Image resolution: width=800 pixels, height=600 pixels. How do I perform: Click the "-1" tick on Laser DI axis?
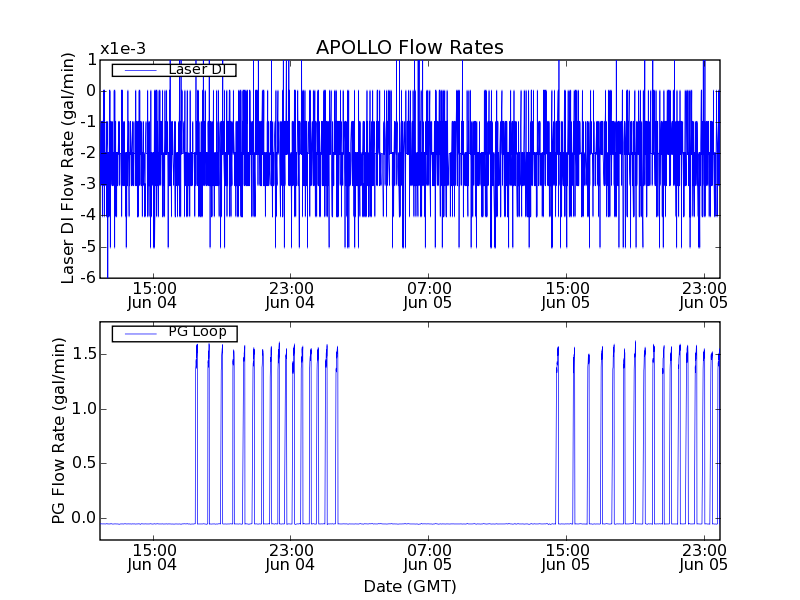point(86,122)
